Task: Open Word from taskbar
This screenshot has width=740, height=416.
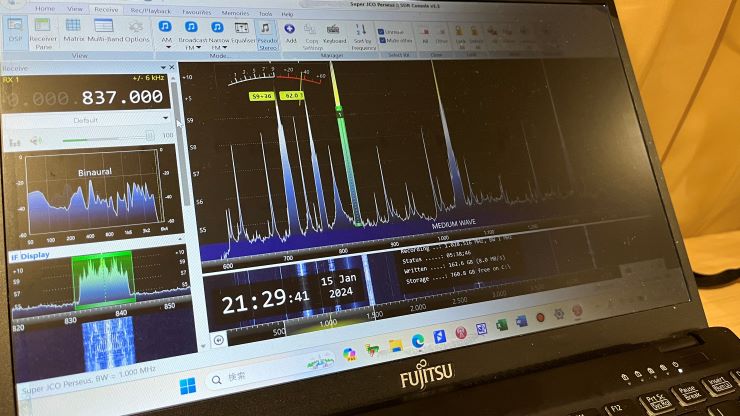Action: click(521, 322)
